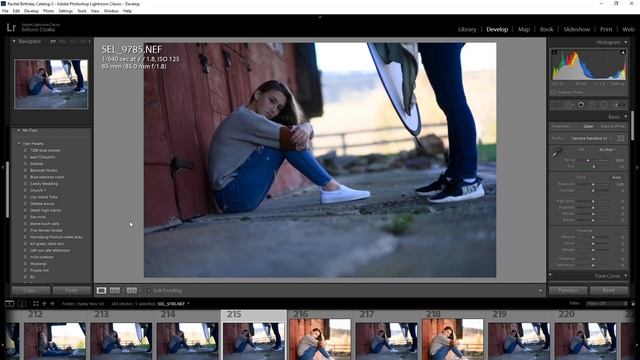The image size is (640, 360).
Task: Click the Paste settings button
Action: [71, 291]
